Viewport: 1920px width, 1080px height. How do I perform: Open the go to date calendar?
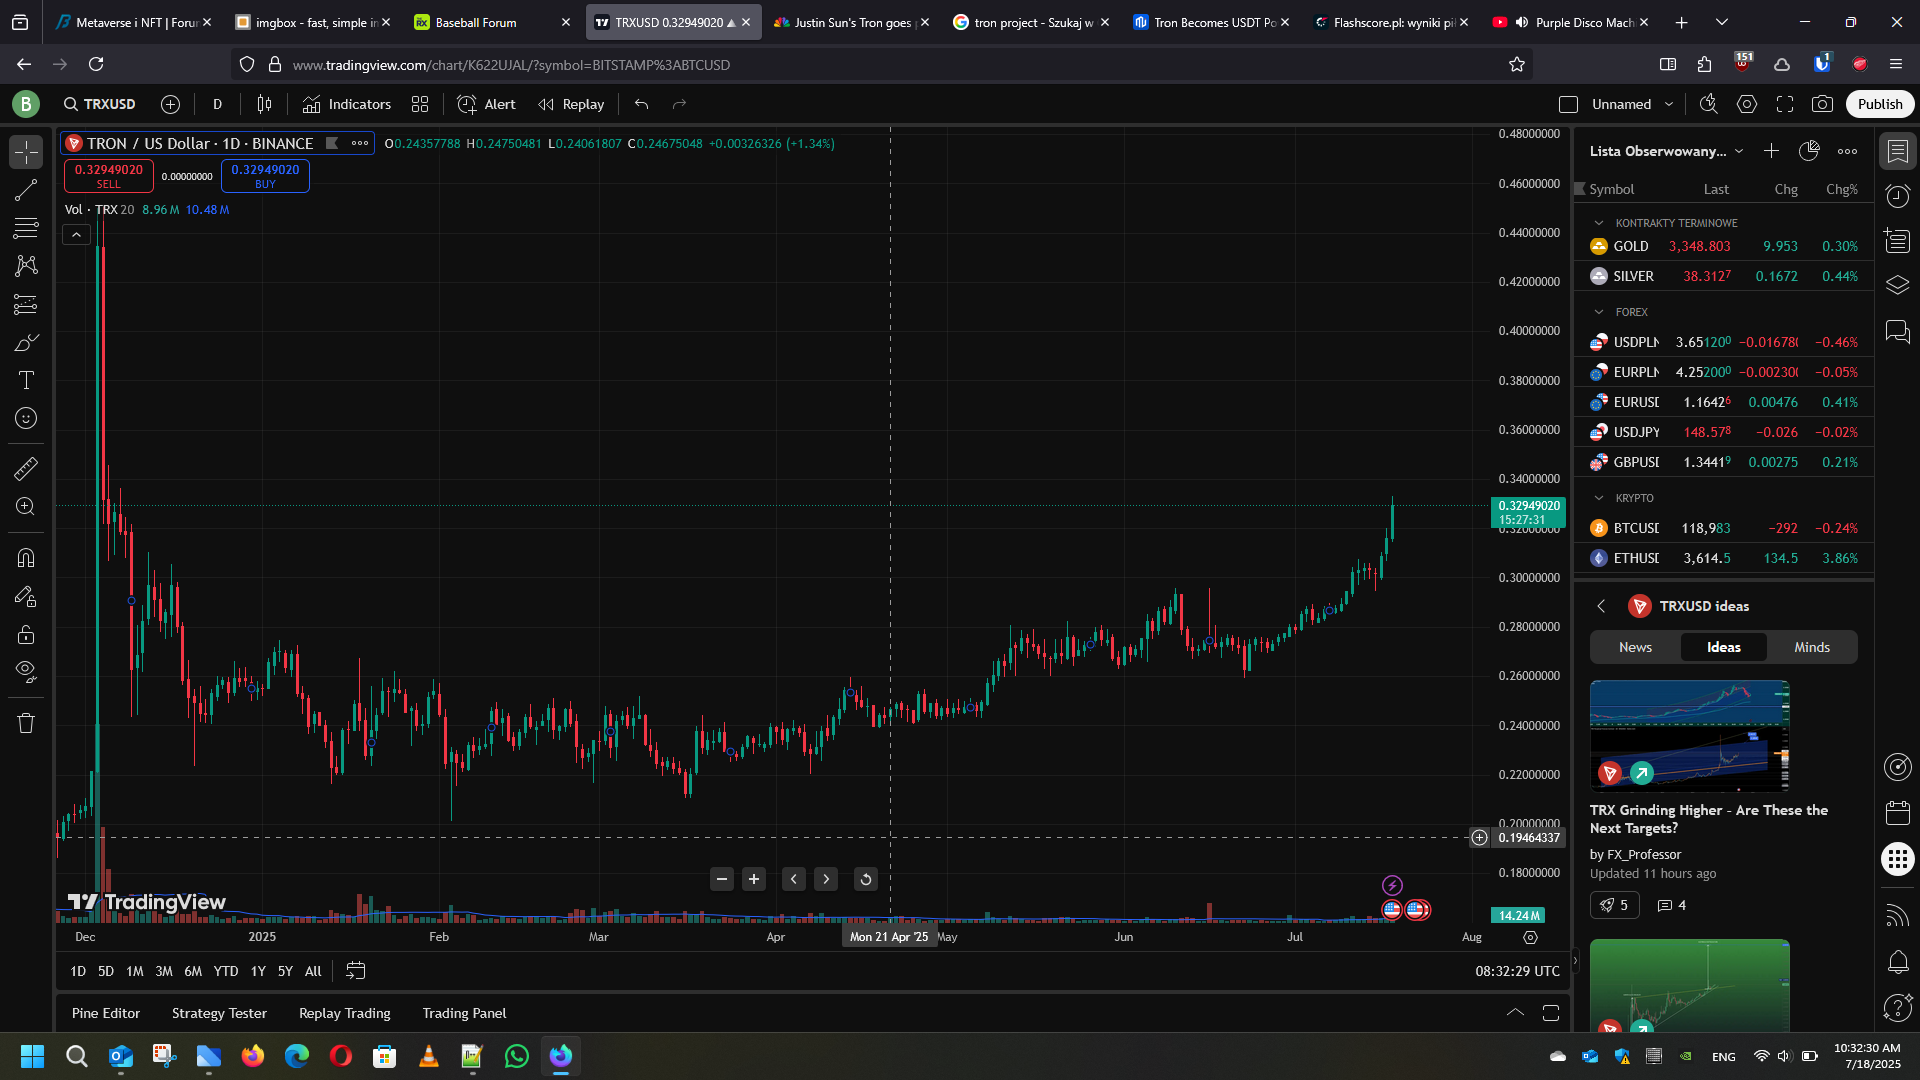pyautogui.click(x=355, y=971)
